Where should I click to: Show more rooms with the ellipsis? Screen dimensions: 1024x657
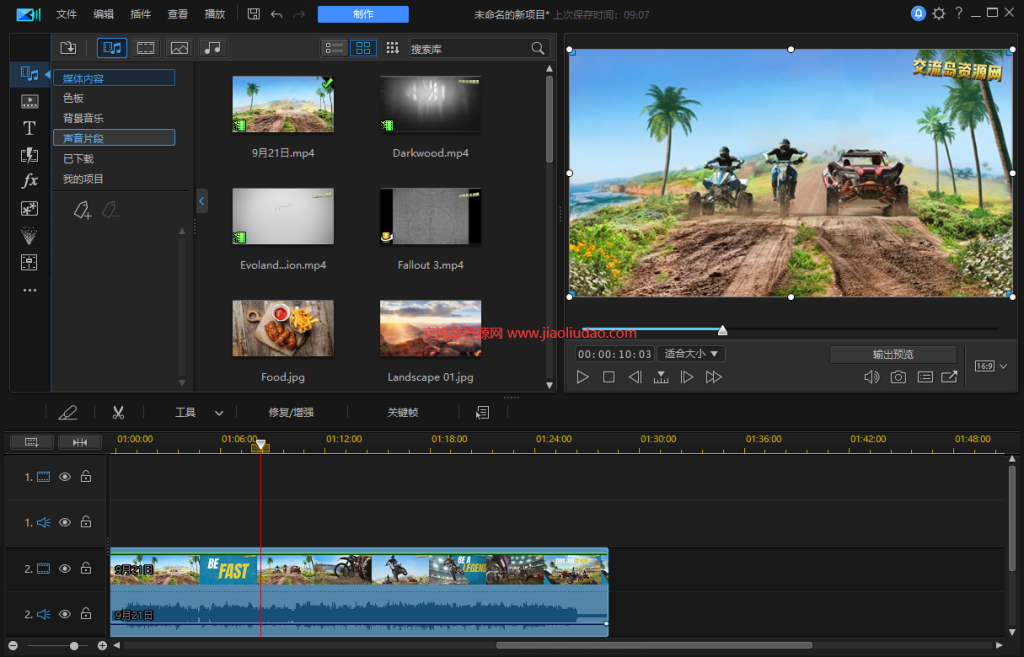(x=29, y=290)
